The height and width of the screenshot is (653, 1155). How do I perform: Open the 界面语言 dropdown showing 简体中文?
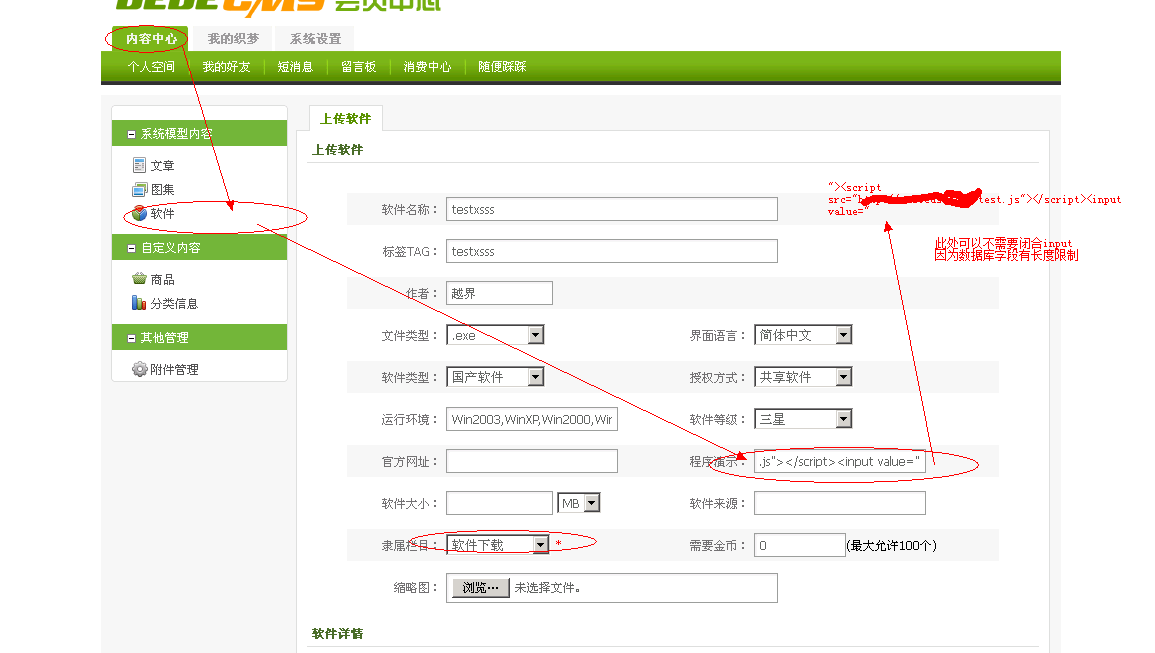[803, 335]
